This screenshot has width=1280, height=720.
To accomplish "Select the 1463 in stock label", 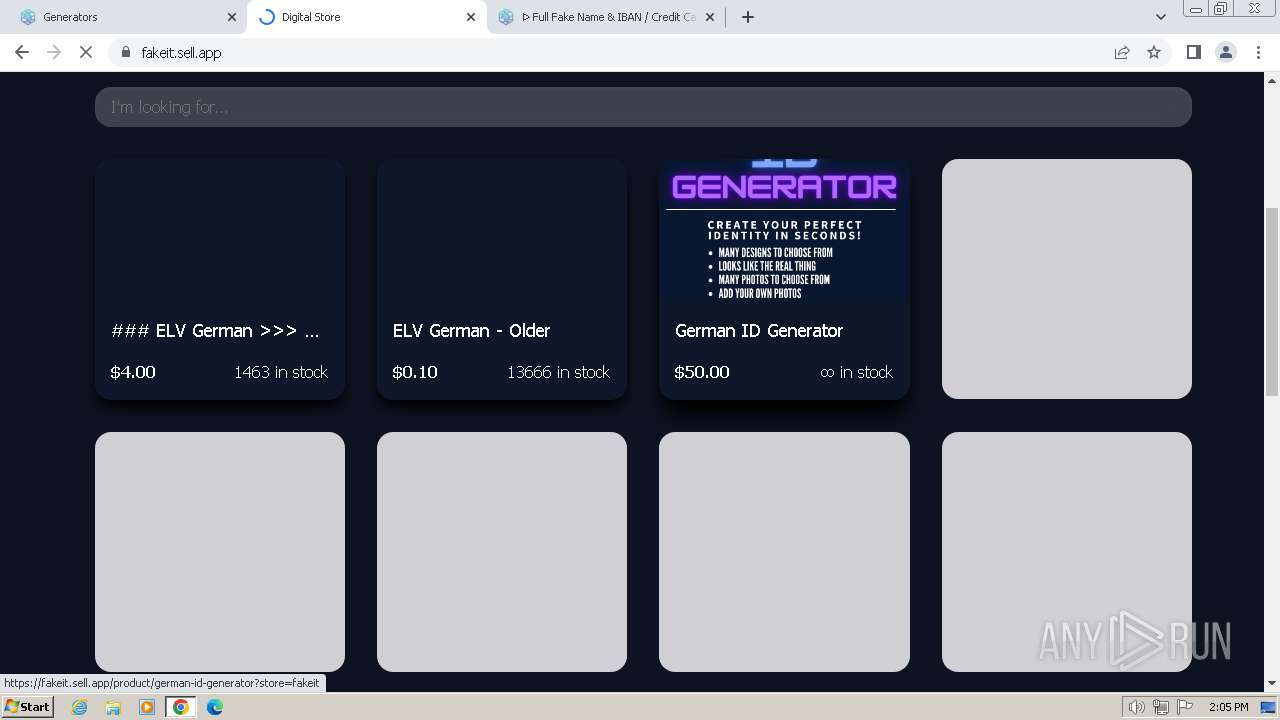I will [281, 372].
